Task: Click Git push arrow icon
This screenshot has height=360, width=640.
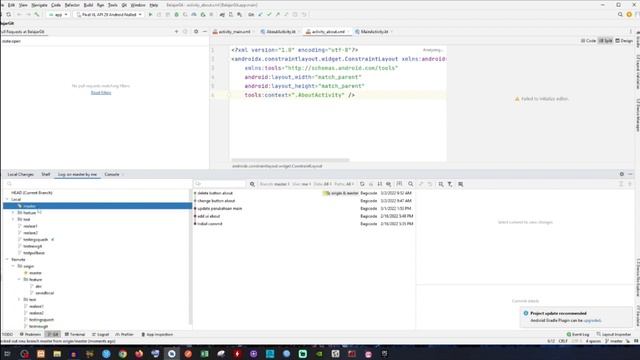Action: (278, 15)
